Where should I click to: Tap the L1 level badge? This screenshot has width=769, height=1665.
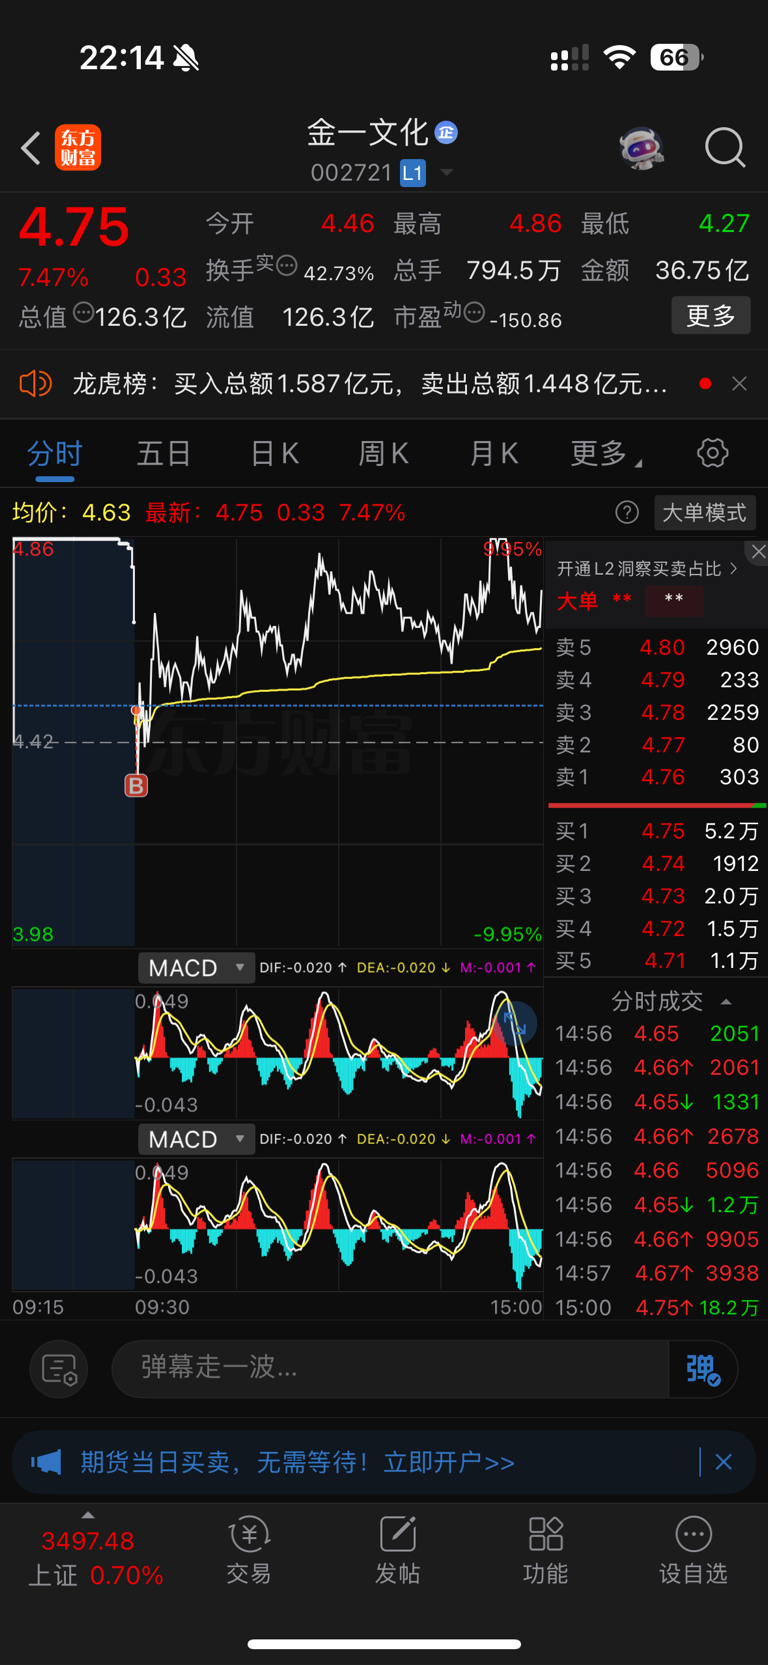pyautogui.click(x=413, y=173)
